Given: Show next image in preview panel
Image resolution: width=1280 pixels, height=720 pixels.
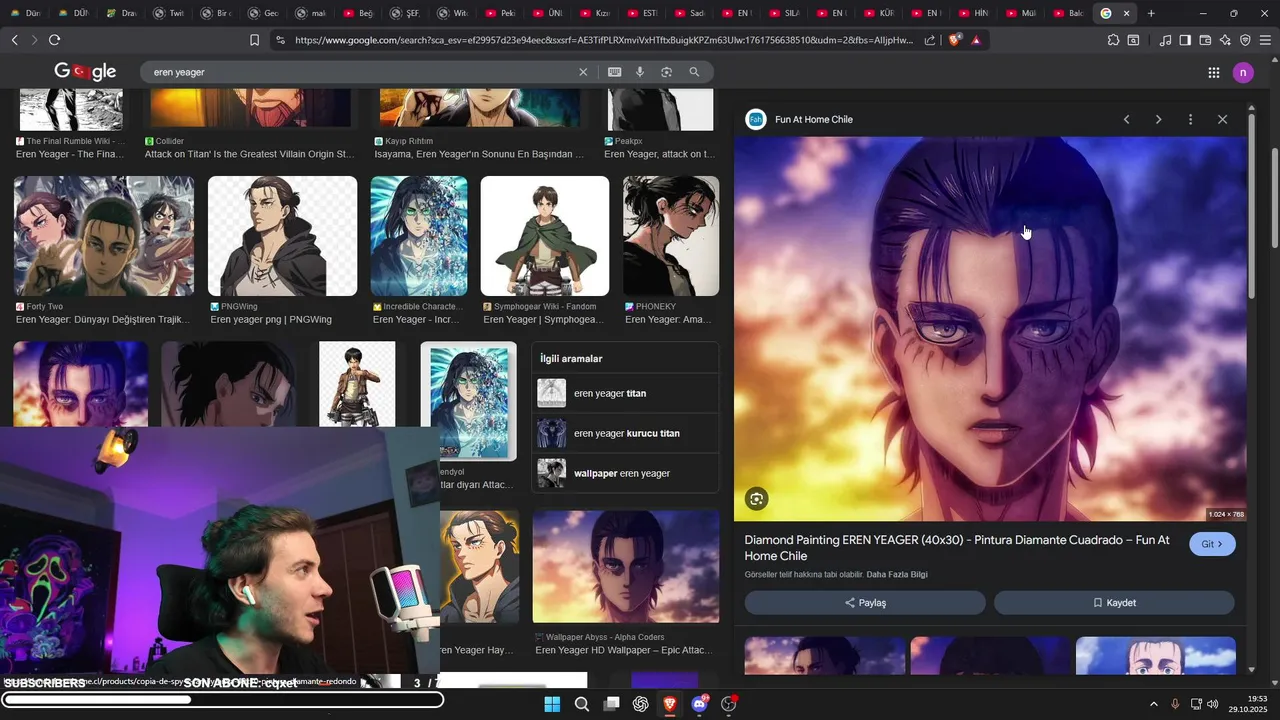Looking at the screenshot, I should (1158, 119).
